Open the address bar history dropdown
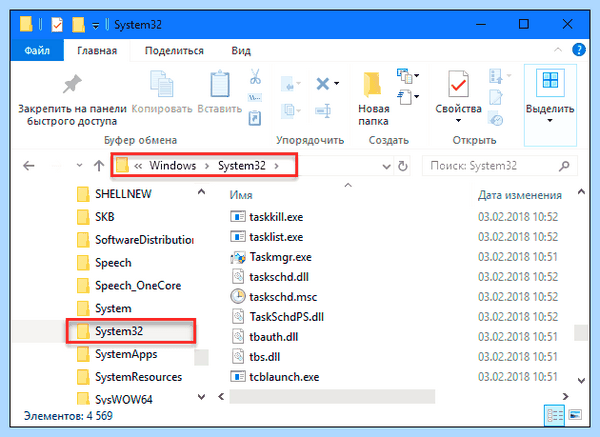The height and width of the screenshot is (437, 600). 386,166
